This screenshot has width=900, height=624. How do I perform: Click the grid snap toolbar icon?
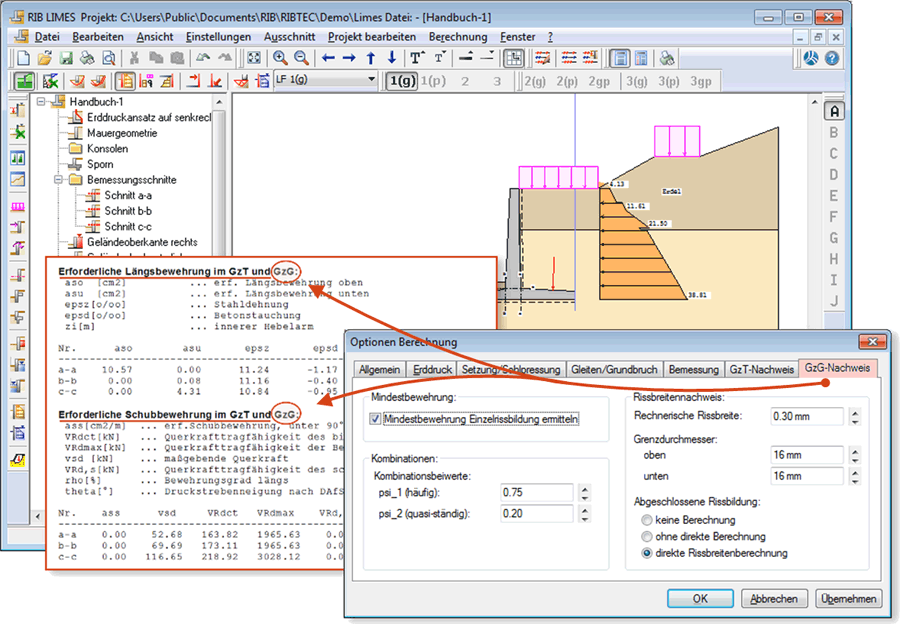(513, 58)
